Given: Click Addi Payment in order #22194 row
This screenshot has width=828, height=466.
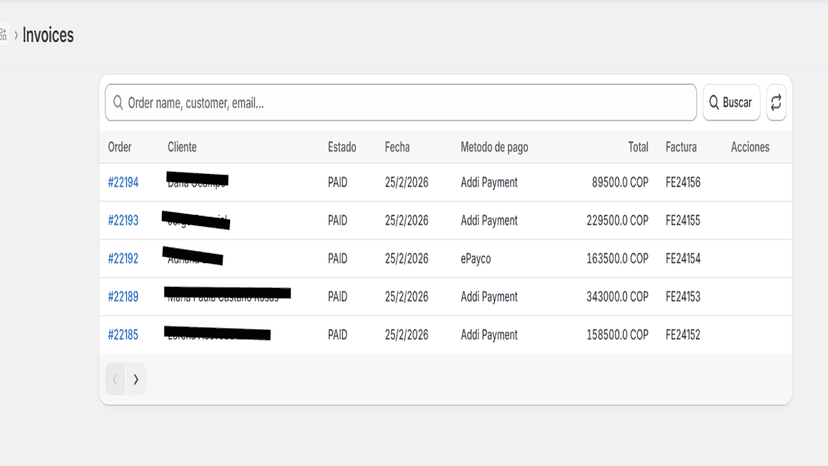Looking at the screenshot, I should pos(489,182).
